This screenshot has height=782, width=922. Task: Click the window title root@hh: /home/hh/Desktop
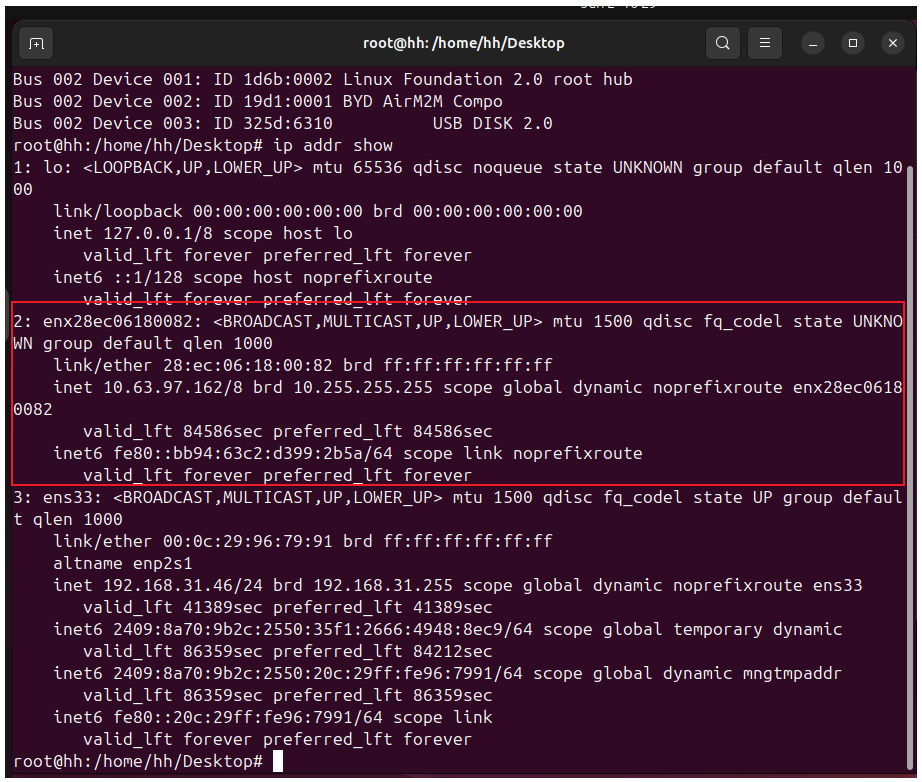point(463,43)
